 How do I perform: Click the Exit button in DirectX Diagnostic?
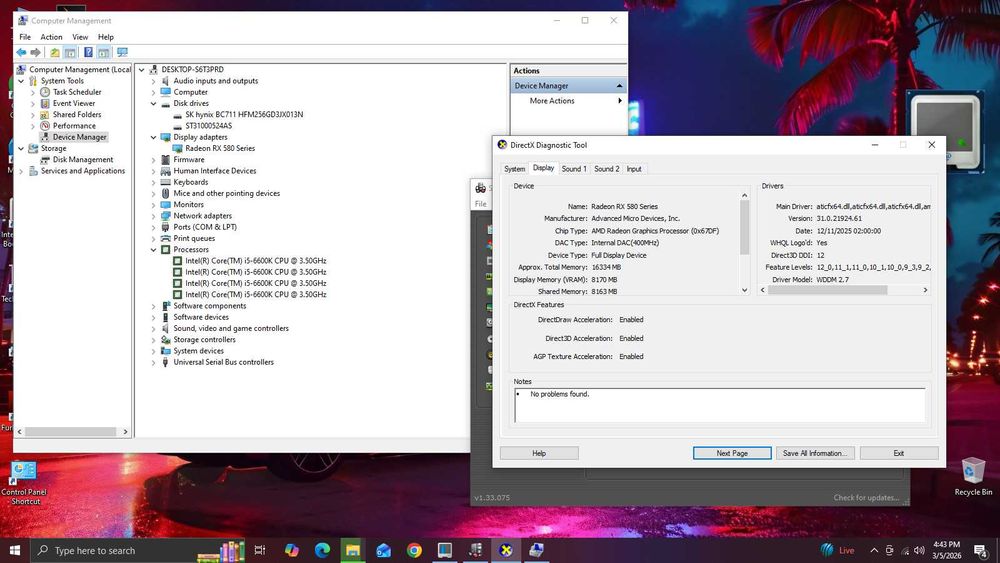pyautogui.click(x=899, y=453)
